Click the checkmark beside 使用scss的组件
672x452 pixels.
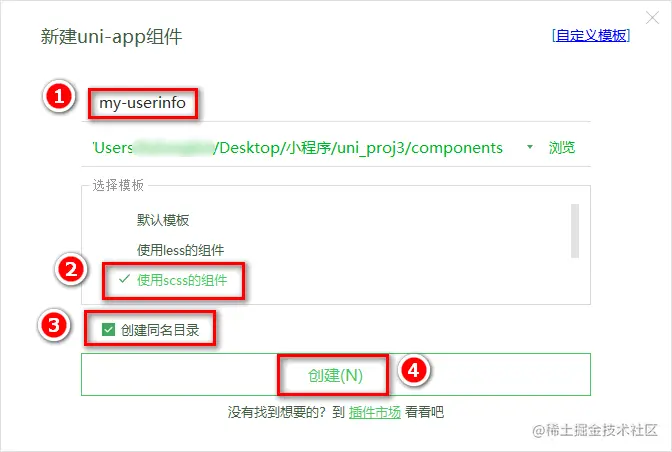point(124,279)
